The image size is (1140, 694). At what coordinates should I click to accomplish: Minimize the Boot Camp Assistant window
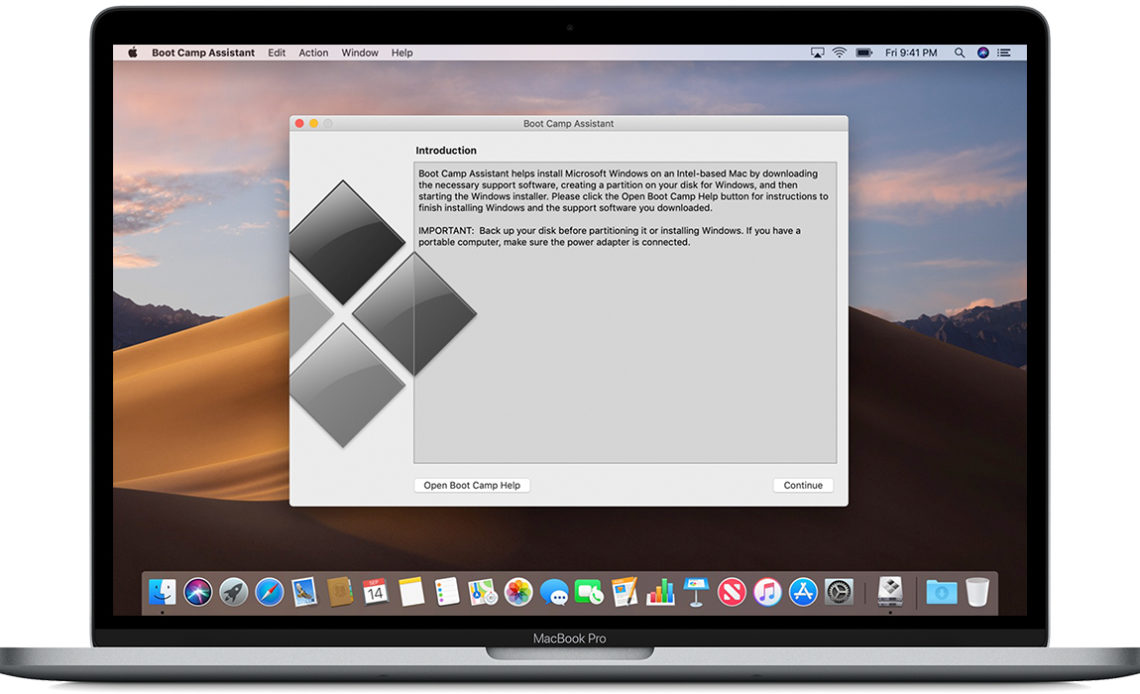[314, 124]
